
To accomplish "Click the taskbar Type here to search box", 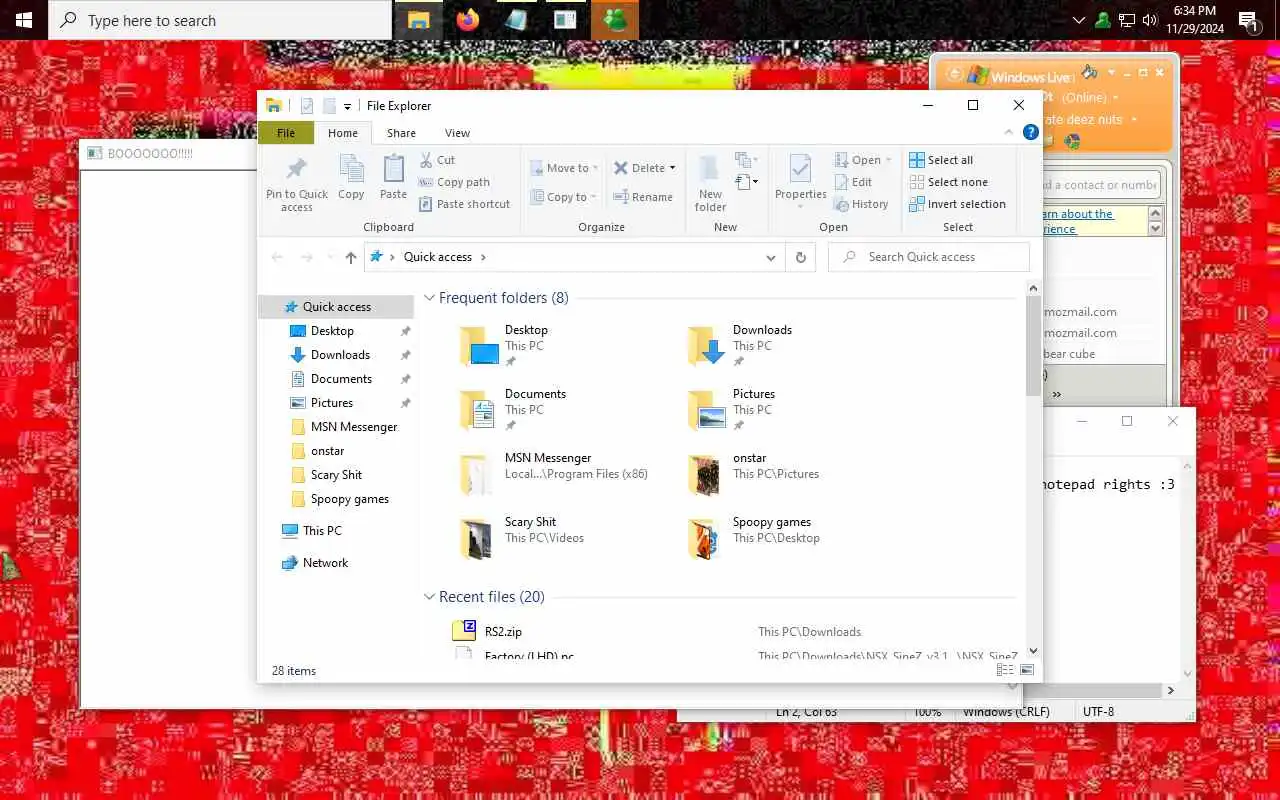I will [x=220, y=20].
